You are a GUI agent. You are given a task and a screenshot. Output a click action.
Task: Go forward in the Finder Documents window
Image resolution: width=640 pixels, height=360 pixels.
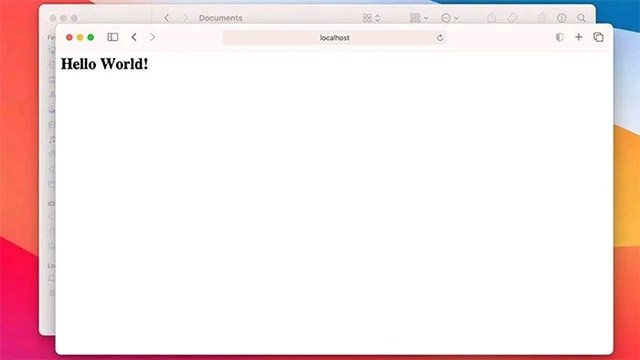pos(185,18)
